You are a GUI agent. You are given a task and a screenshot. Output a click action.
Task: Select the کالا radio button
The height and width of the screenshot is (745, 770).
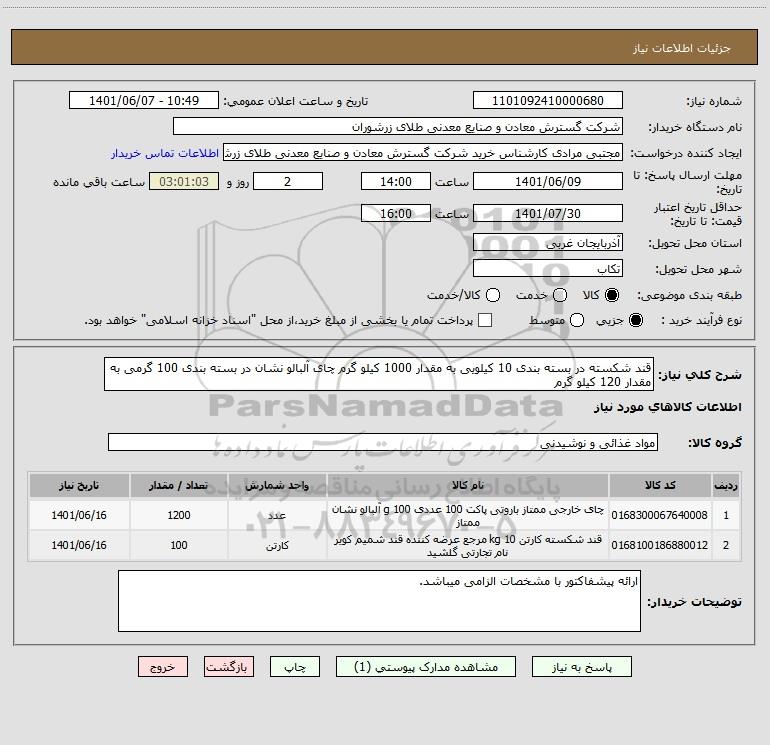(x=612, y=295)
